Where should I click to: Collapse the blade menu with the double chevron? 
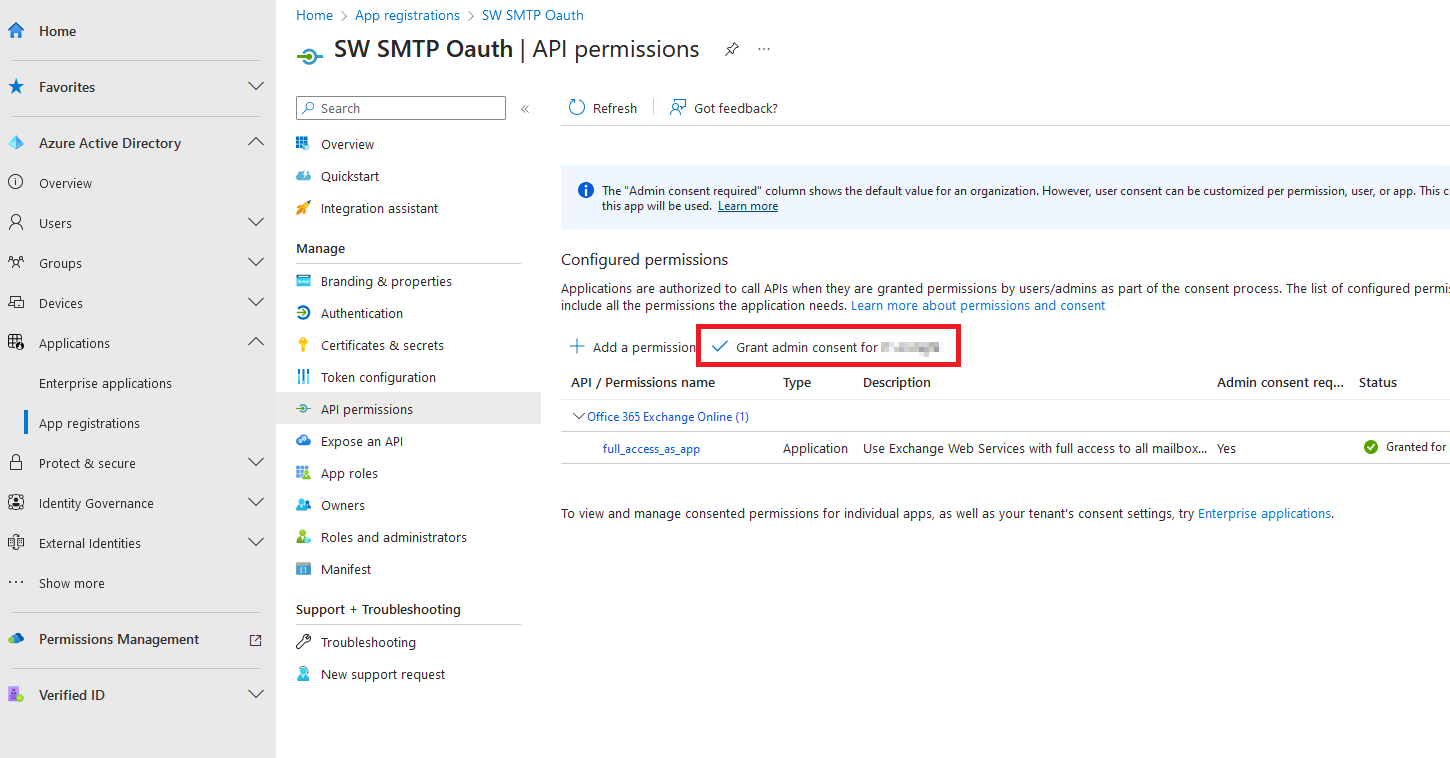click(x=524, y=108)
